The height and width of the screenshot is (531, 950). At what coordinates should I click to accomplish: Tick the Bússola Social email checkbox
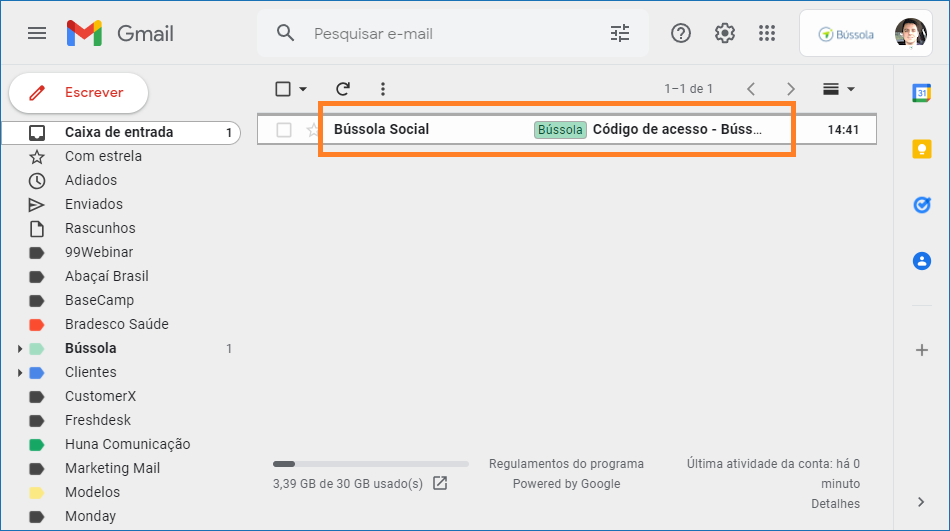coord(284,130)
